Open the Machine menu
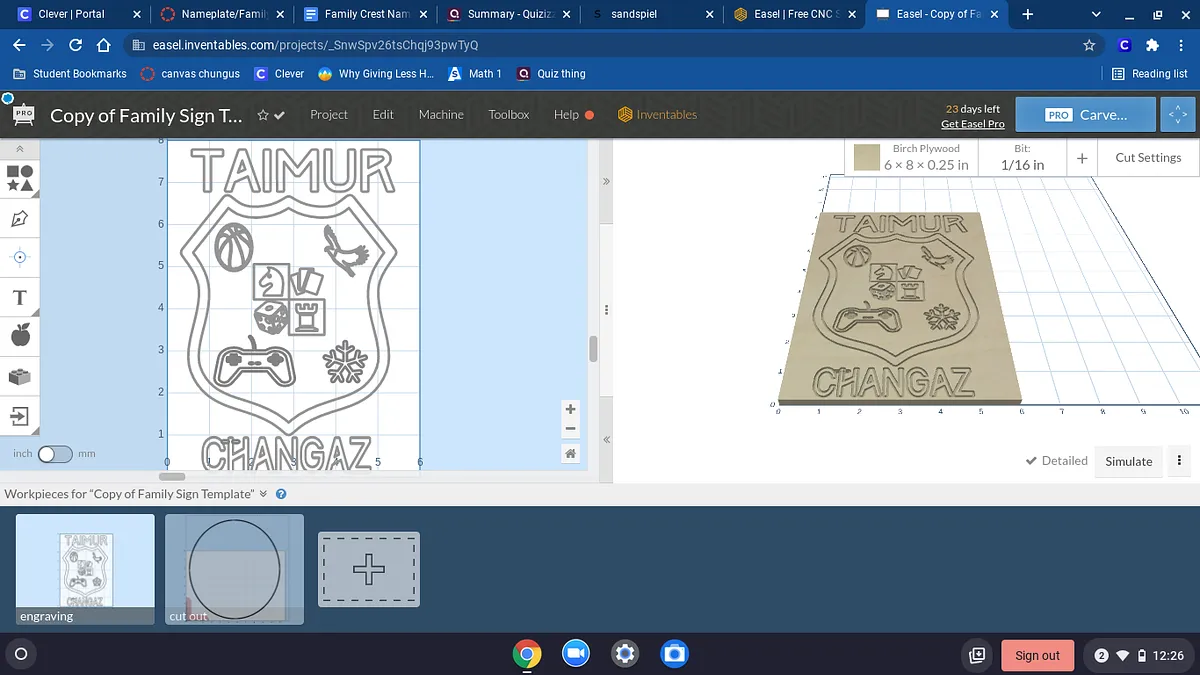The width and height of the screenshot is (1200, 675). point(441,115)
